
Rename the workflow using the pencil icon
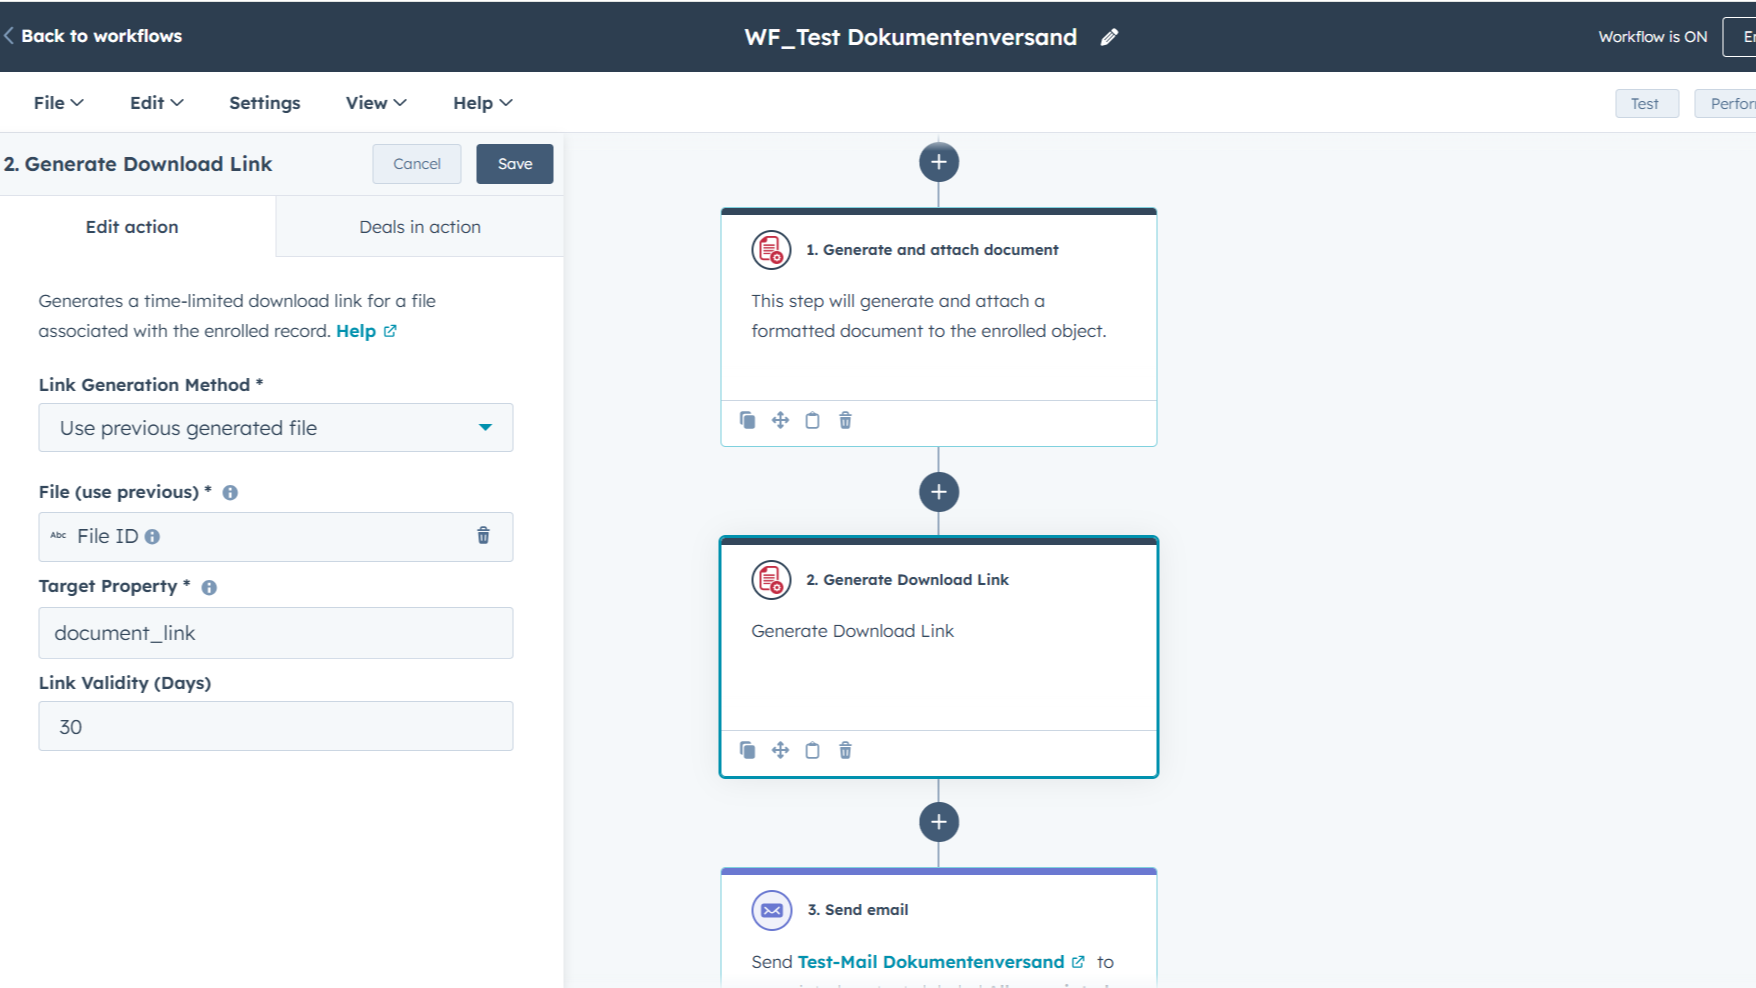(x=1109, y=36)
